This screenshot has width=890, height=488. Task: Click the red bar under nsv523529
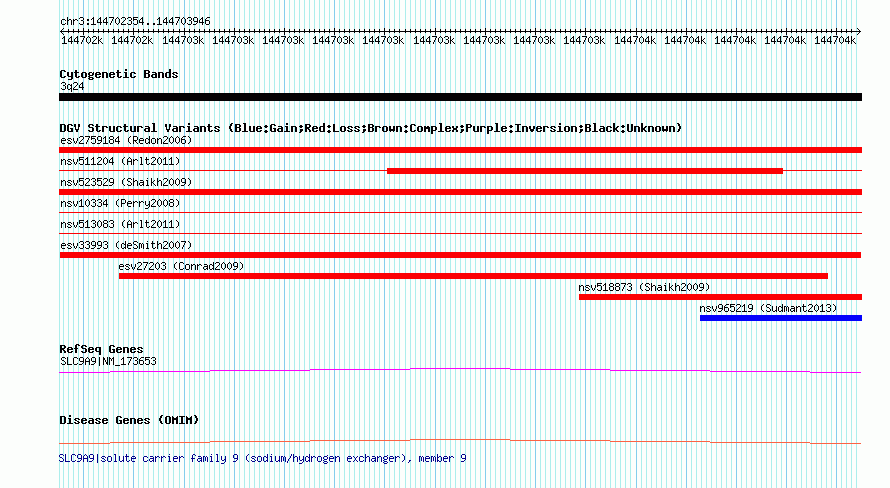point(460,192)
